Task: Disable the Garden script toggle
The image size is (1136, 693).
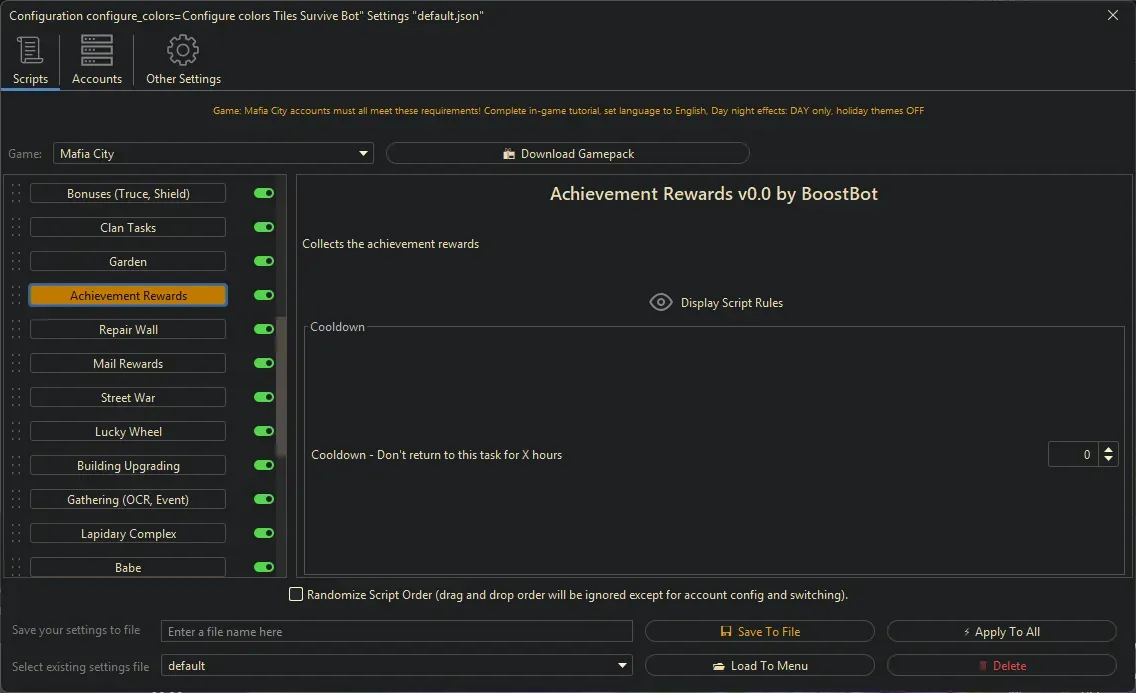Action: click(x=263, y=261)
